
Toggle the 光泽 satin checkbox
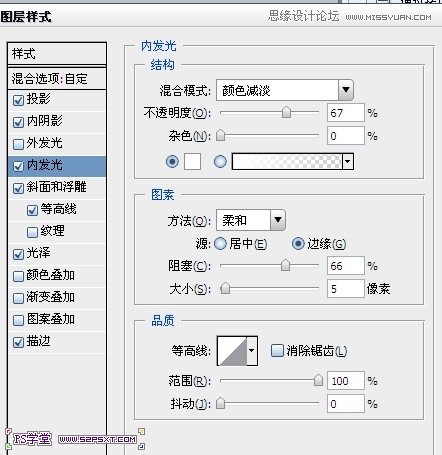(x=18, y=254)
